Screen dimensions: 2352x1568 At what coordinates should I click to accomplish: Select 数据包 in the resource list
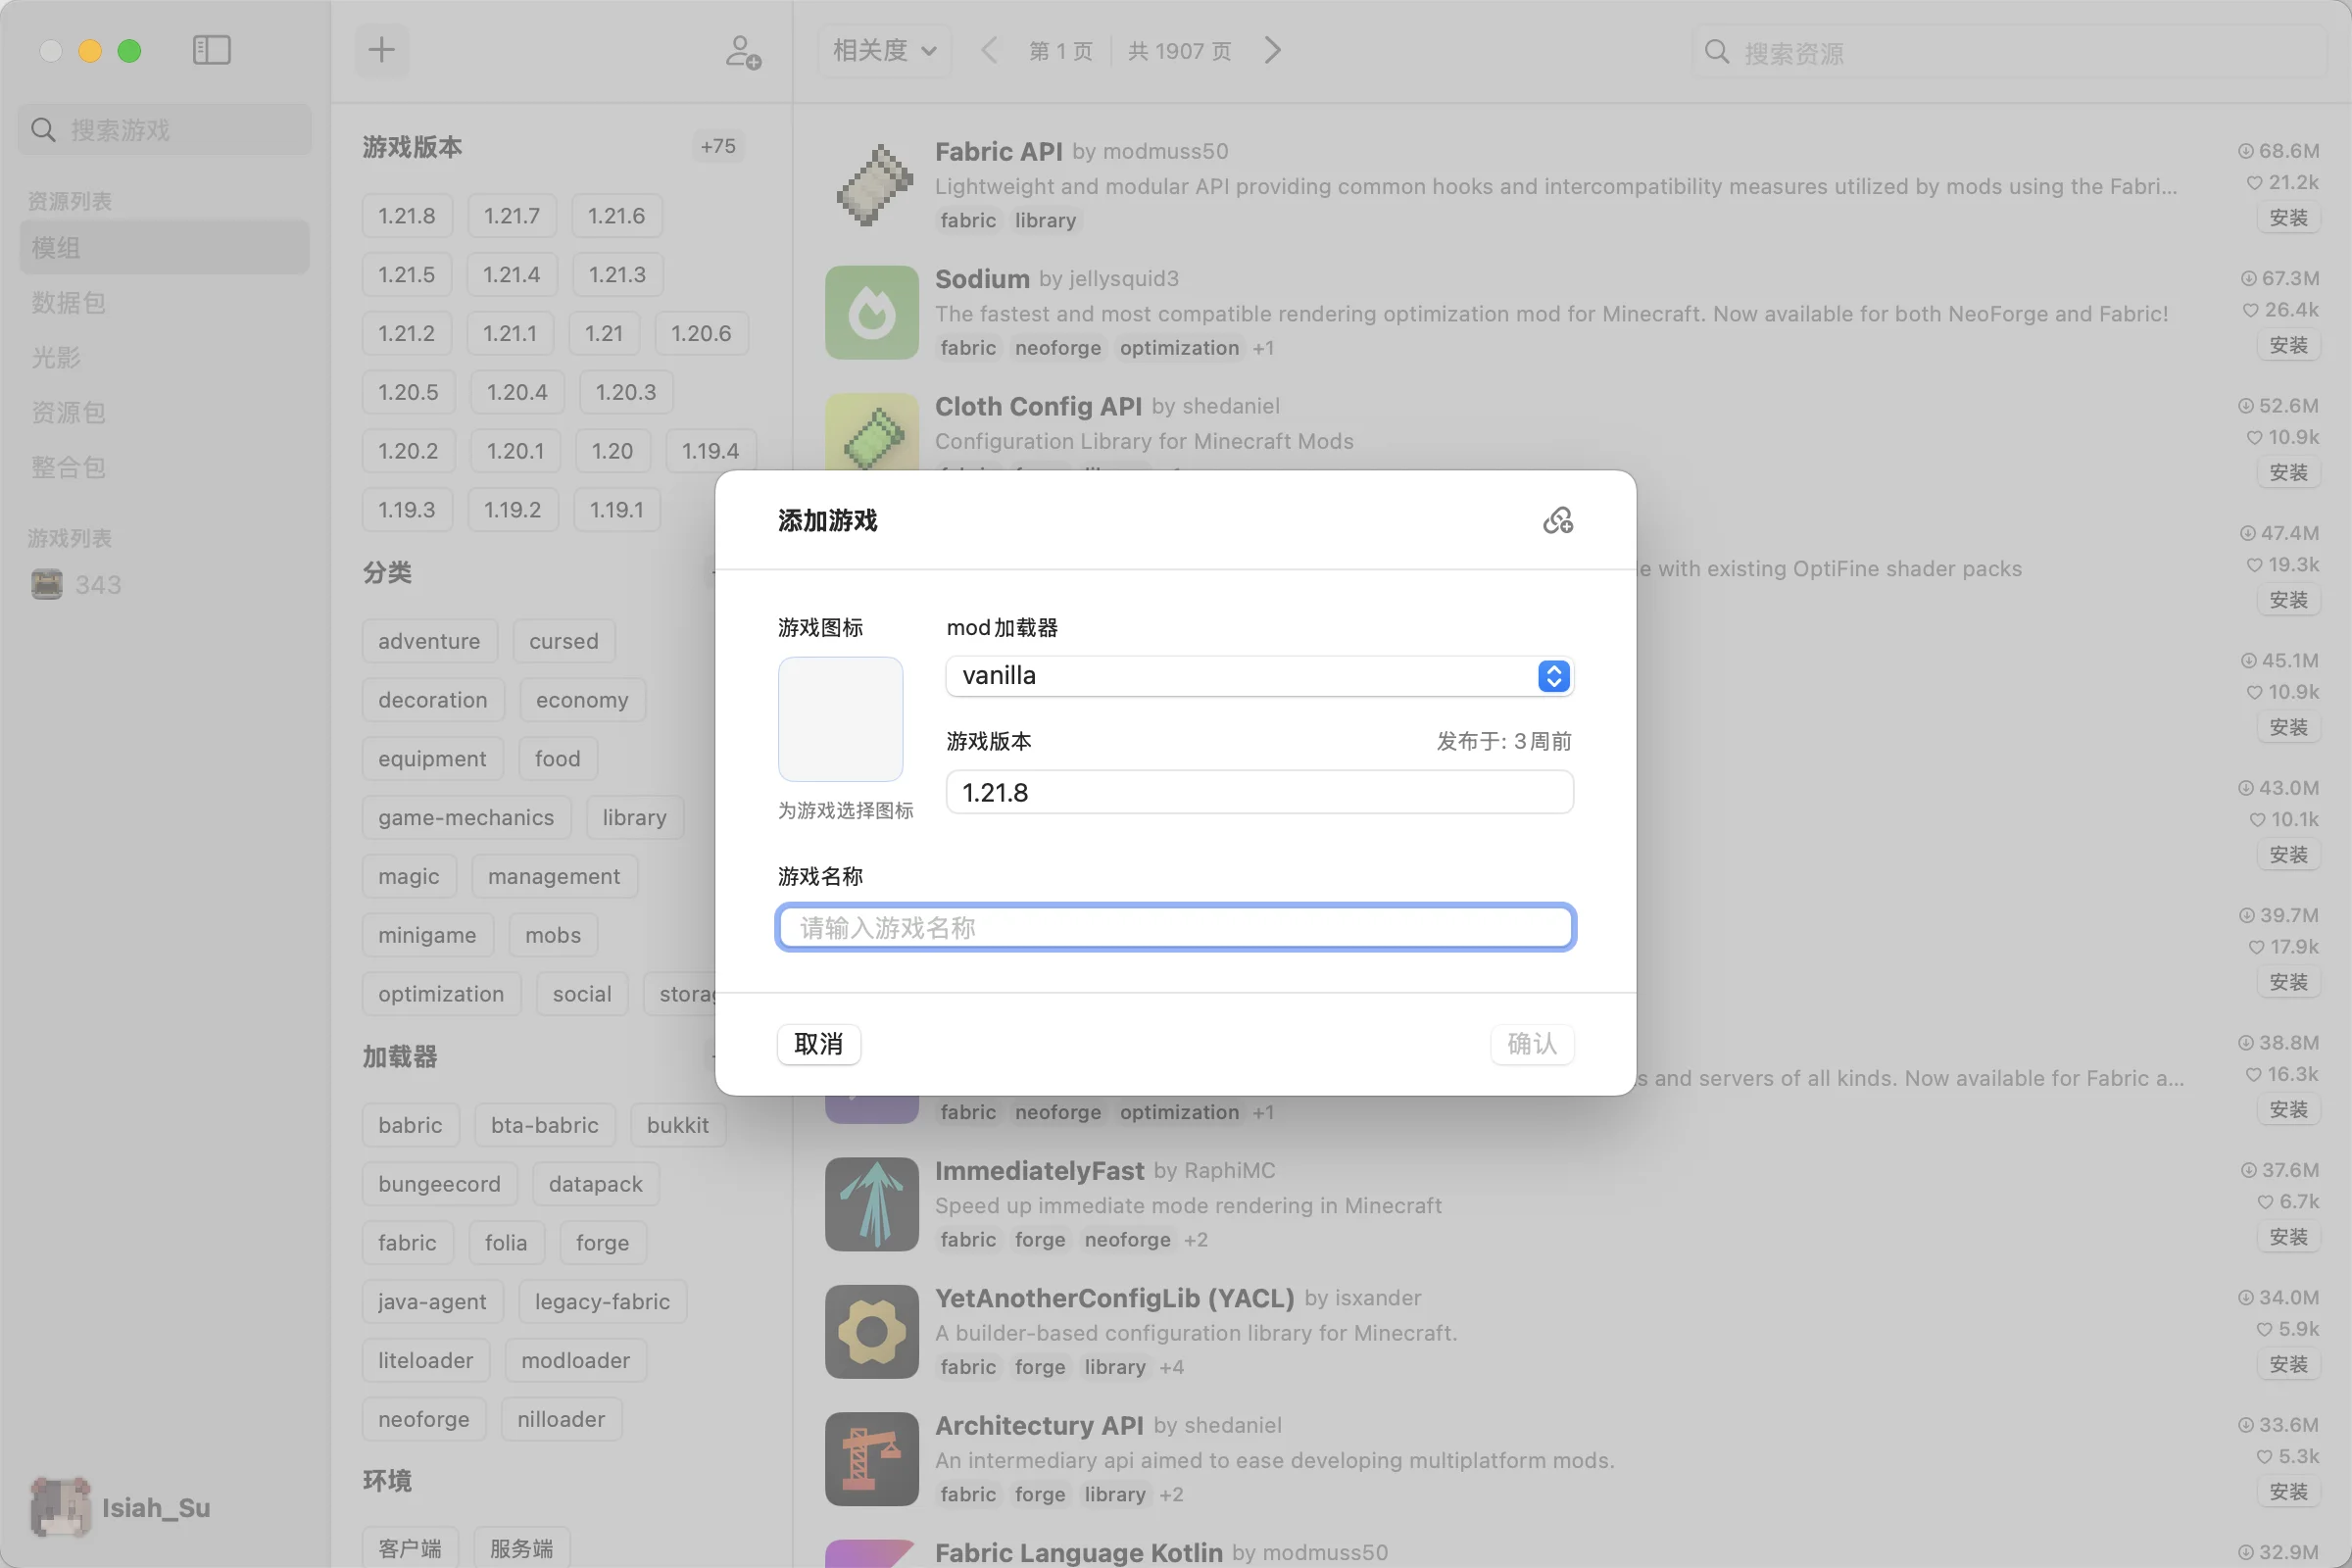point(68,302)
